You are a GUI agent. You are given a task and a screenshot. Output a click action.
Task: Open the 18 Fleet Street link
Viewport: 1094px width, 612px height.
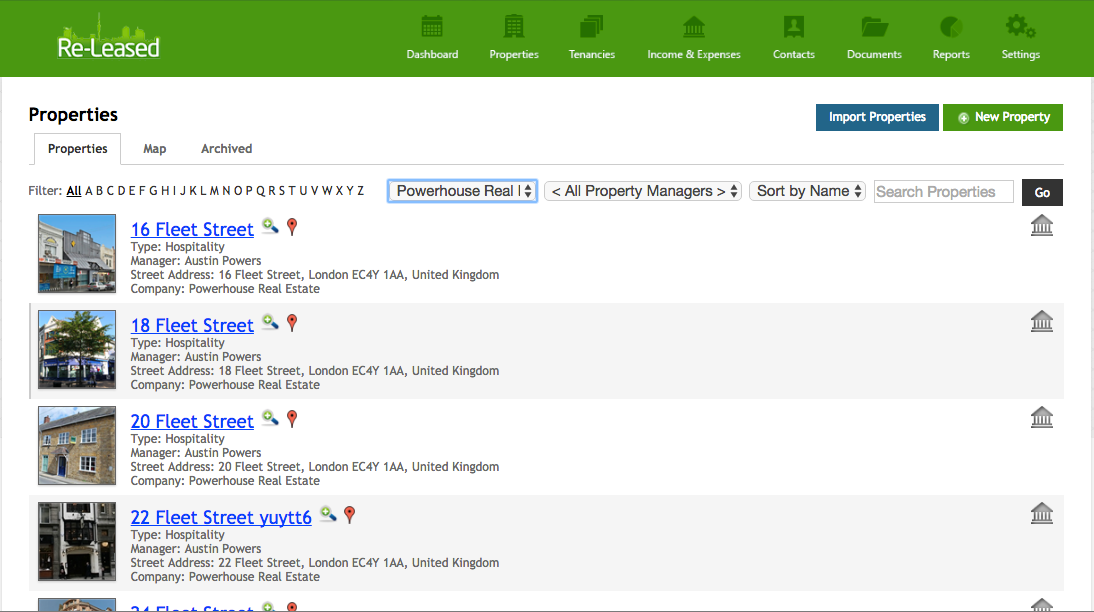coord(192,325)
